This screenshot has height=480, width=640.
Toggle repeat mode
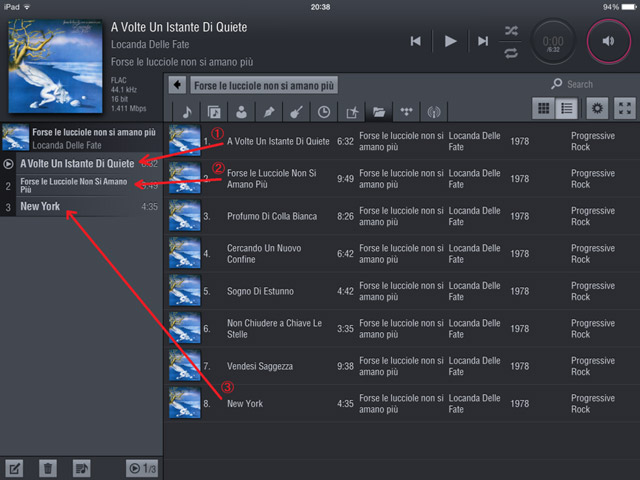click(512, 51)
